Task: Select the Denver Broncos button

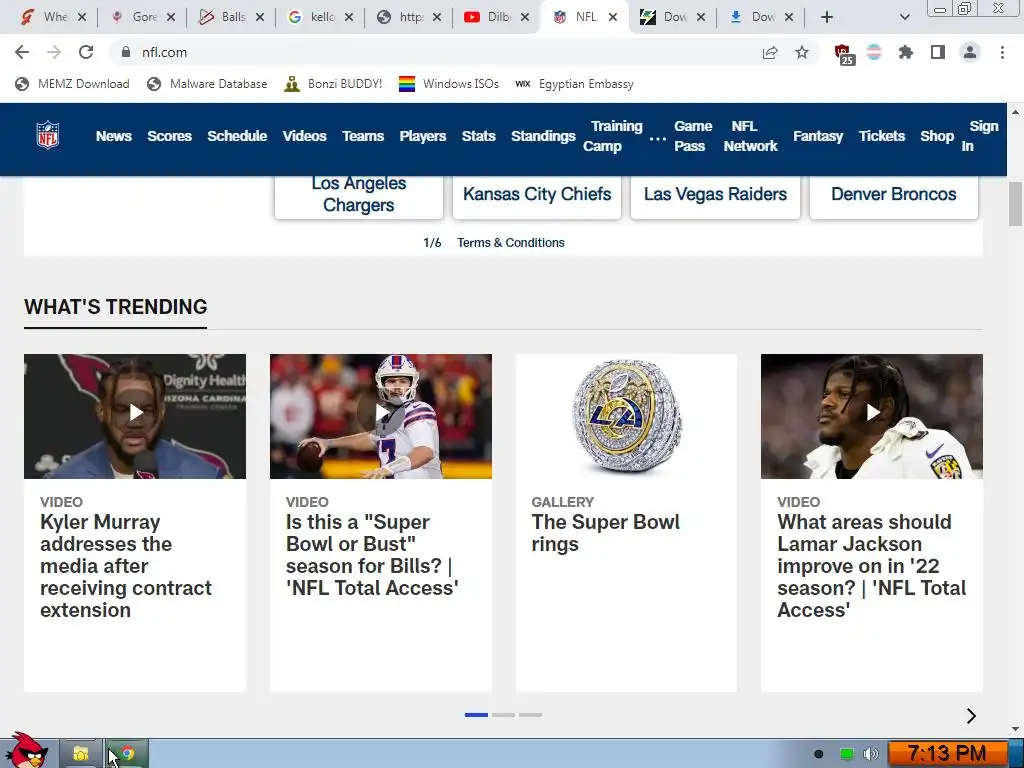Action: (893, 195)
